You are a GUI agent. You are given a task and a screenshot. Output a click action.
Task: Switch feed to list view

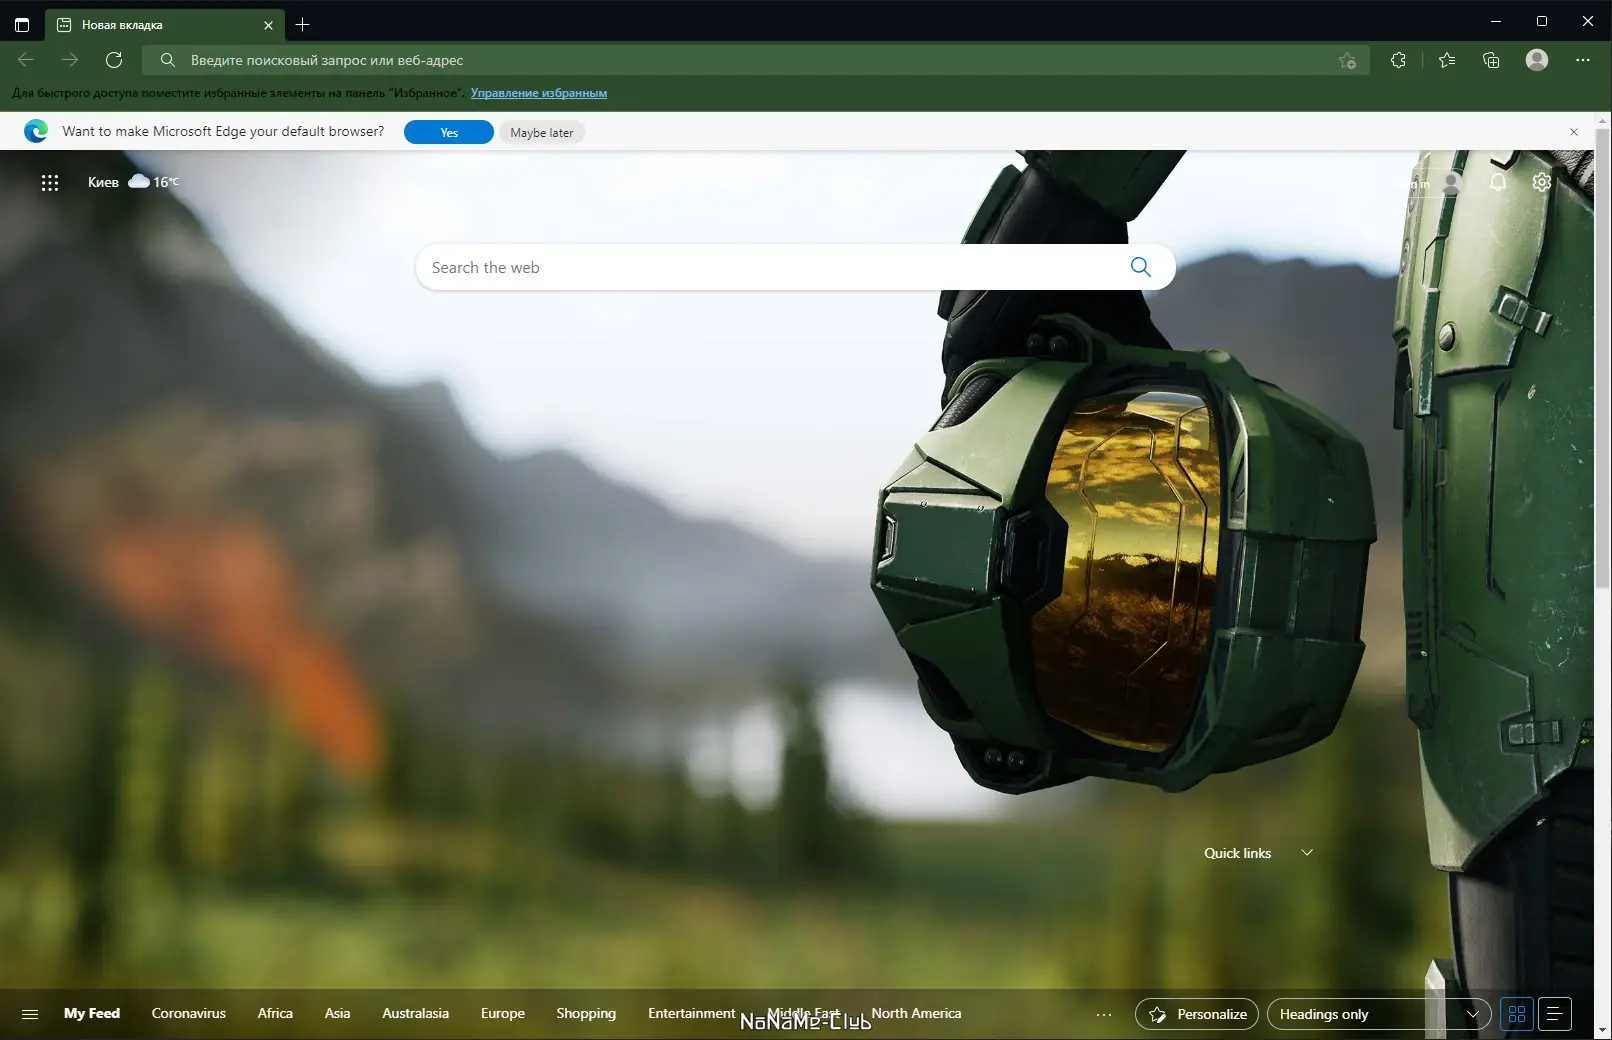(1555, 1014)
